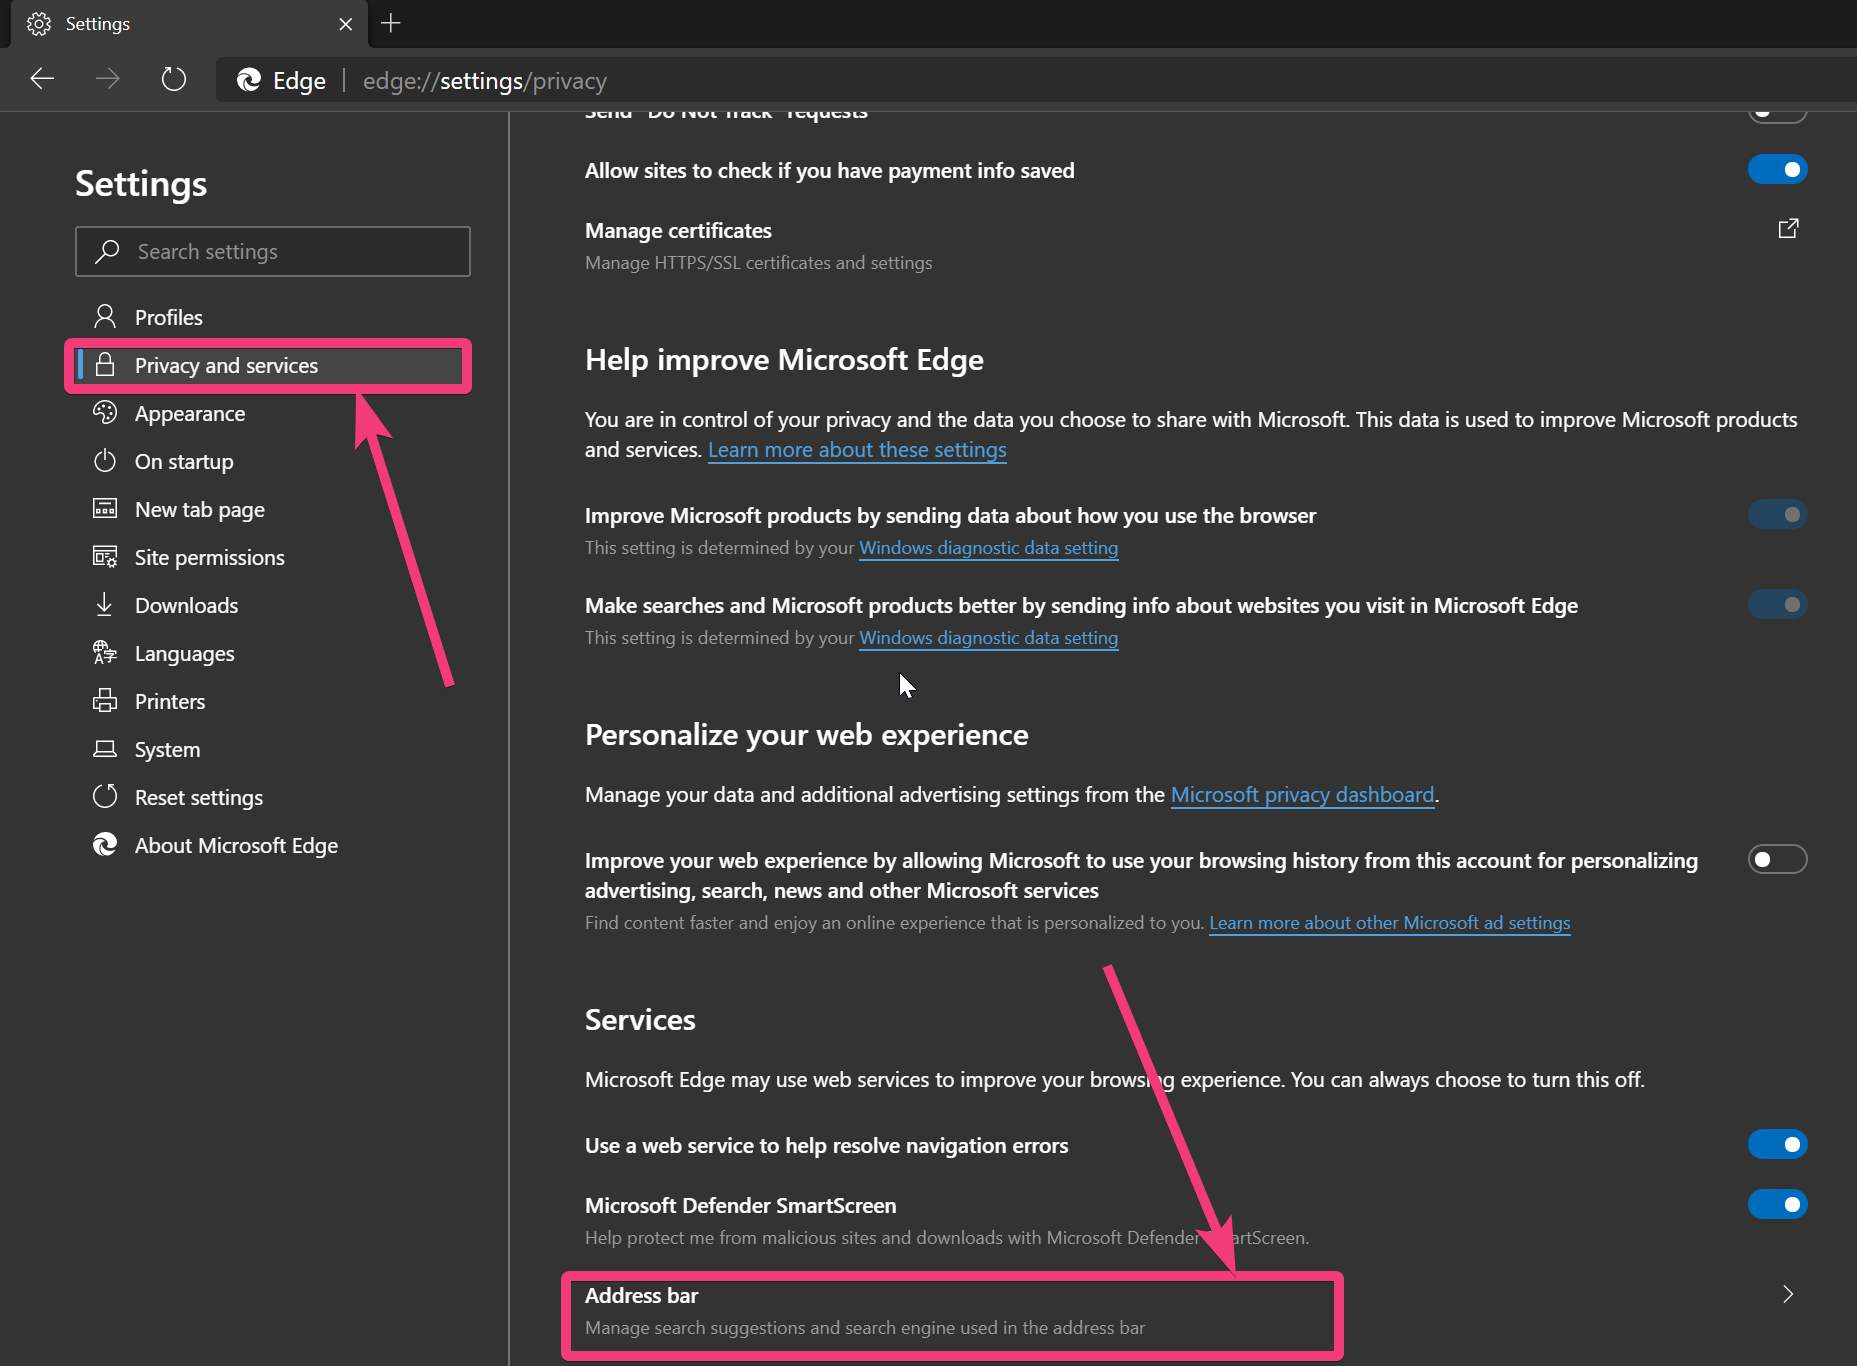1857x1366 pixels.
Task: Click the search magnifier icon
Action: point(107,251)
